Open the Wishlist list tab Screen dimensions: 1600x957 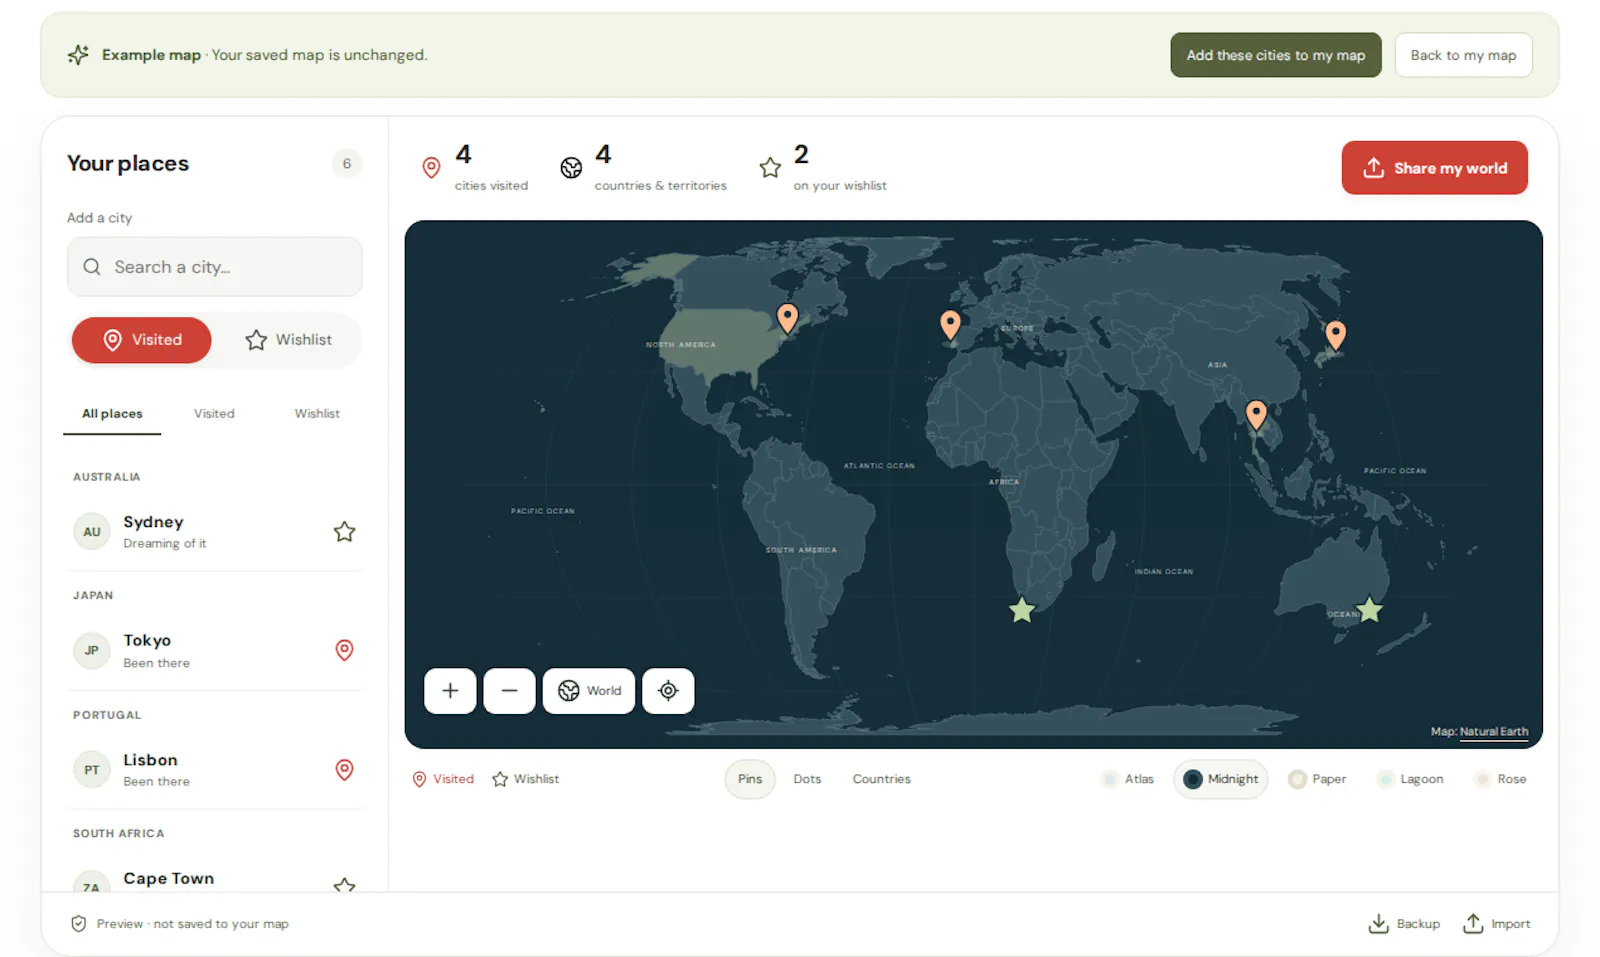point(316,414)
